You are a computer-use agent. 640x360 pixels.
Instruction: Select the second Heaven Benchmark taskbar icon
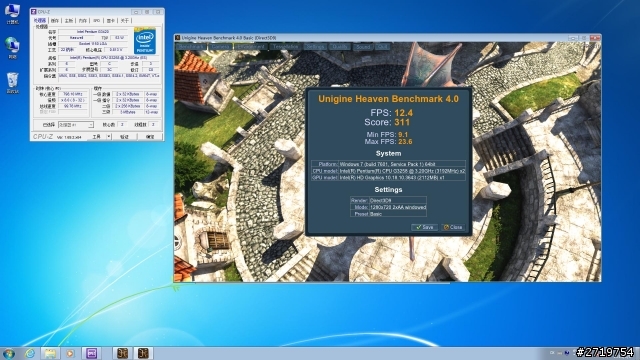point(143,353)
